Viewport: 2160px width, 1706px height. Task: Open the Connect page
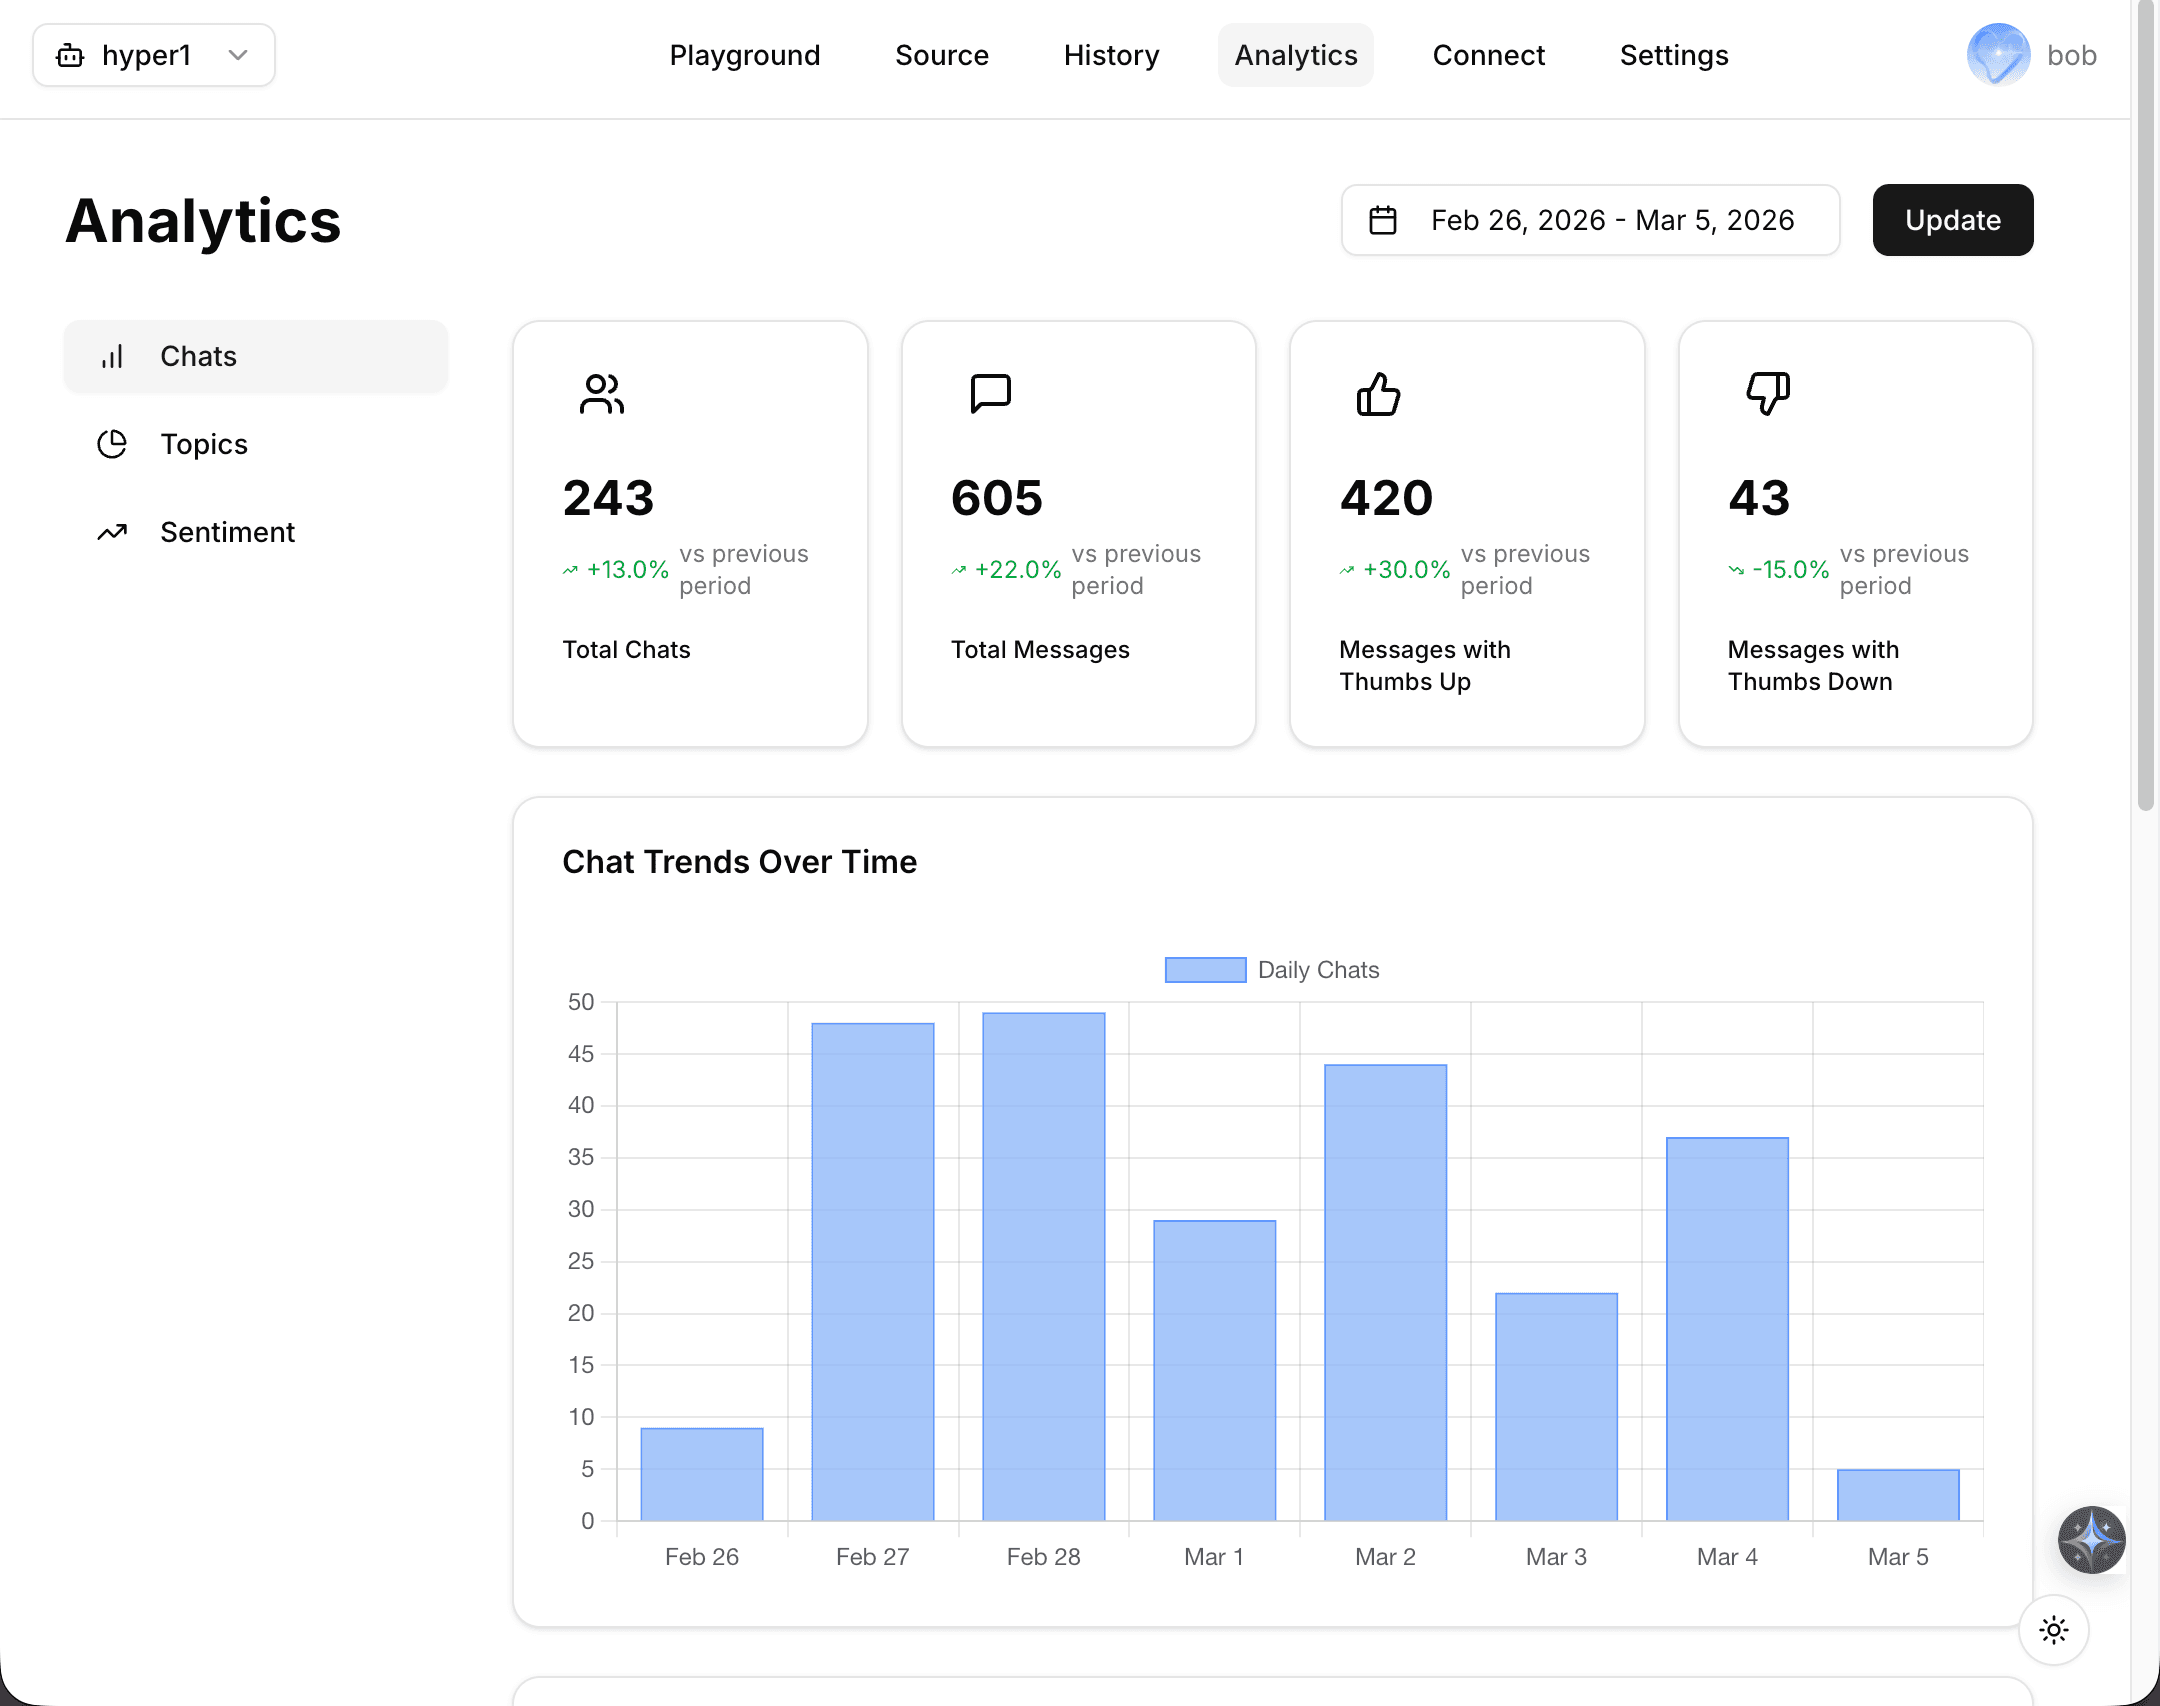point(1488,55)
